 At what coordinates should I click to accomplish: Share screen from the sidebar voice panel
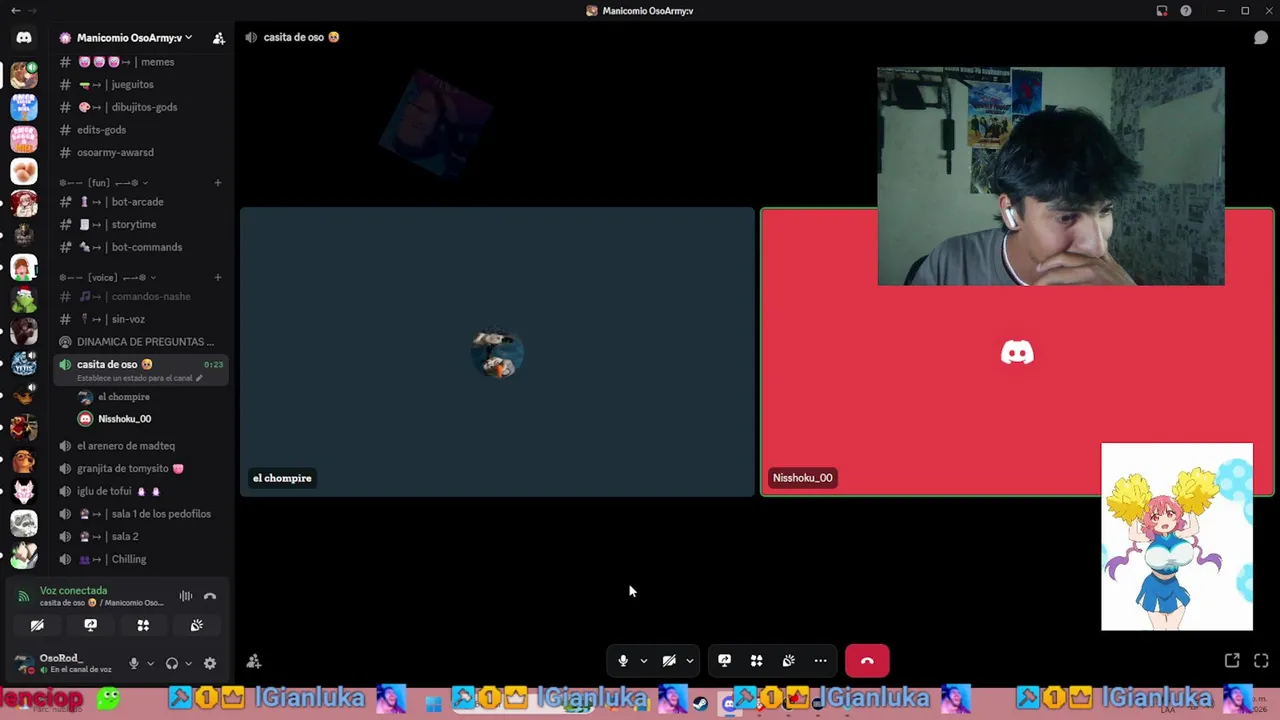pyautogui.click(x=90, y=625)
